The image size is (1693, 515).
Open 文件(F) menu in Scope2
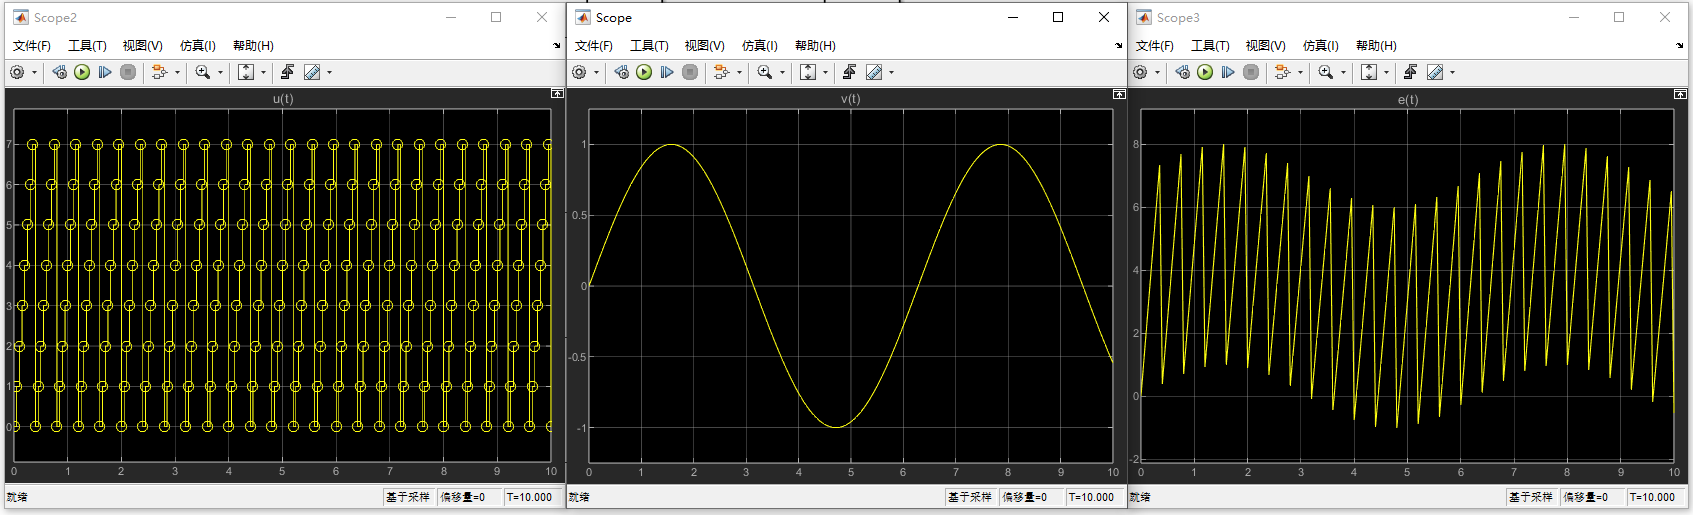31,46
